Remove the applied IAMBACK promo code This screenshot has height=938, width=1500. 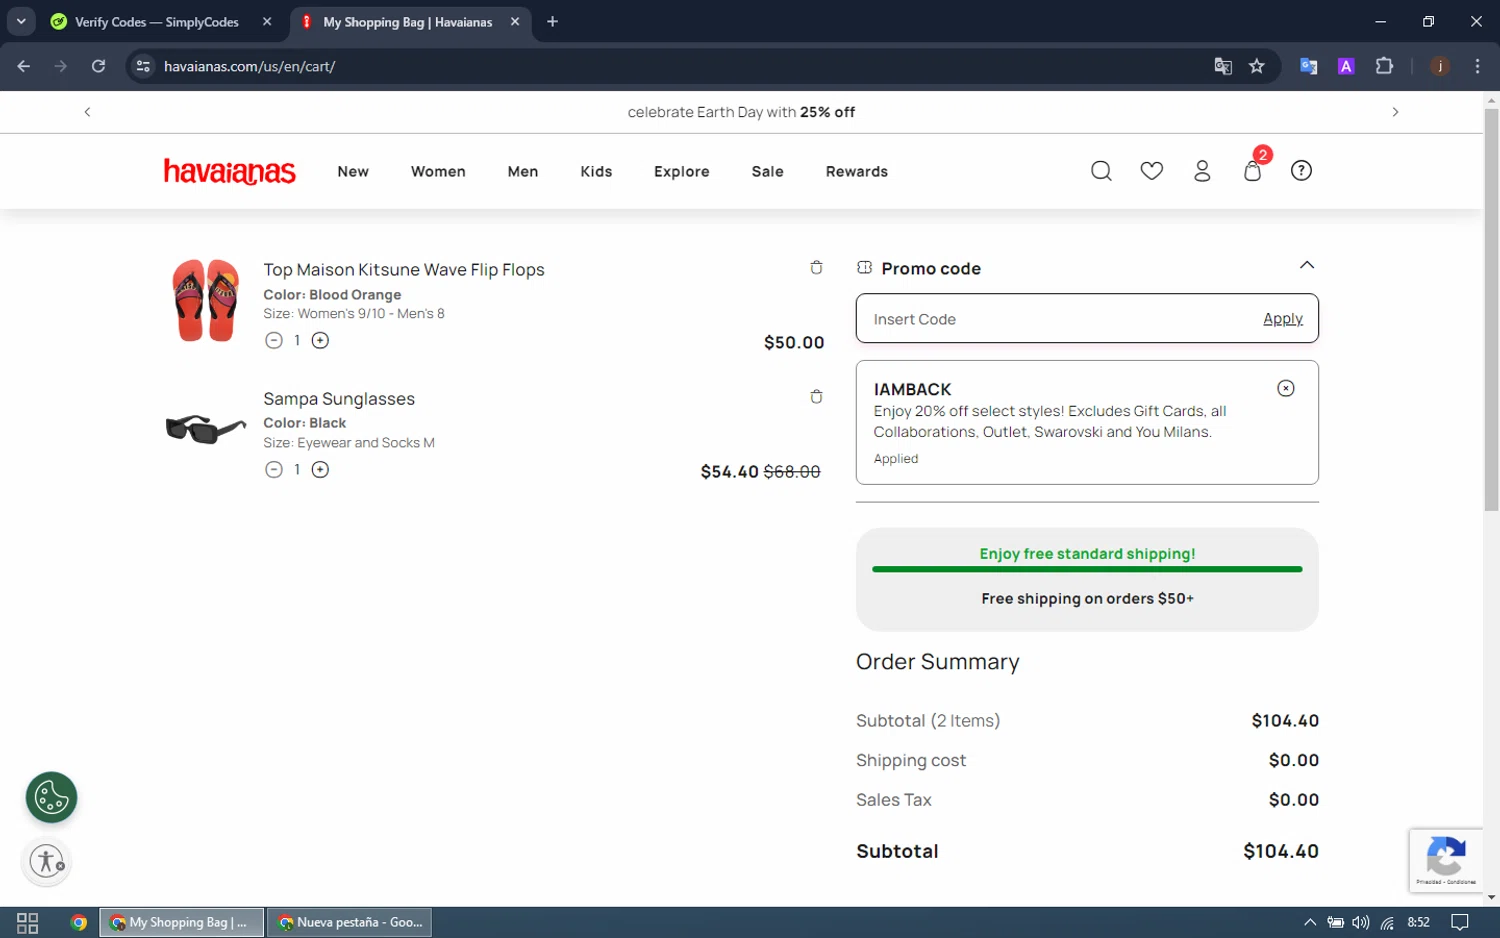pyautogui.click(x=1286, y=388)
